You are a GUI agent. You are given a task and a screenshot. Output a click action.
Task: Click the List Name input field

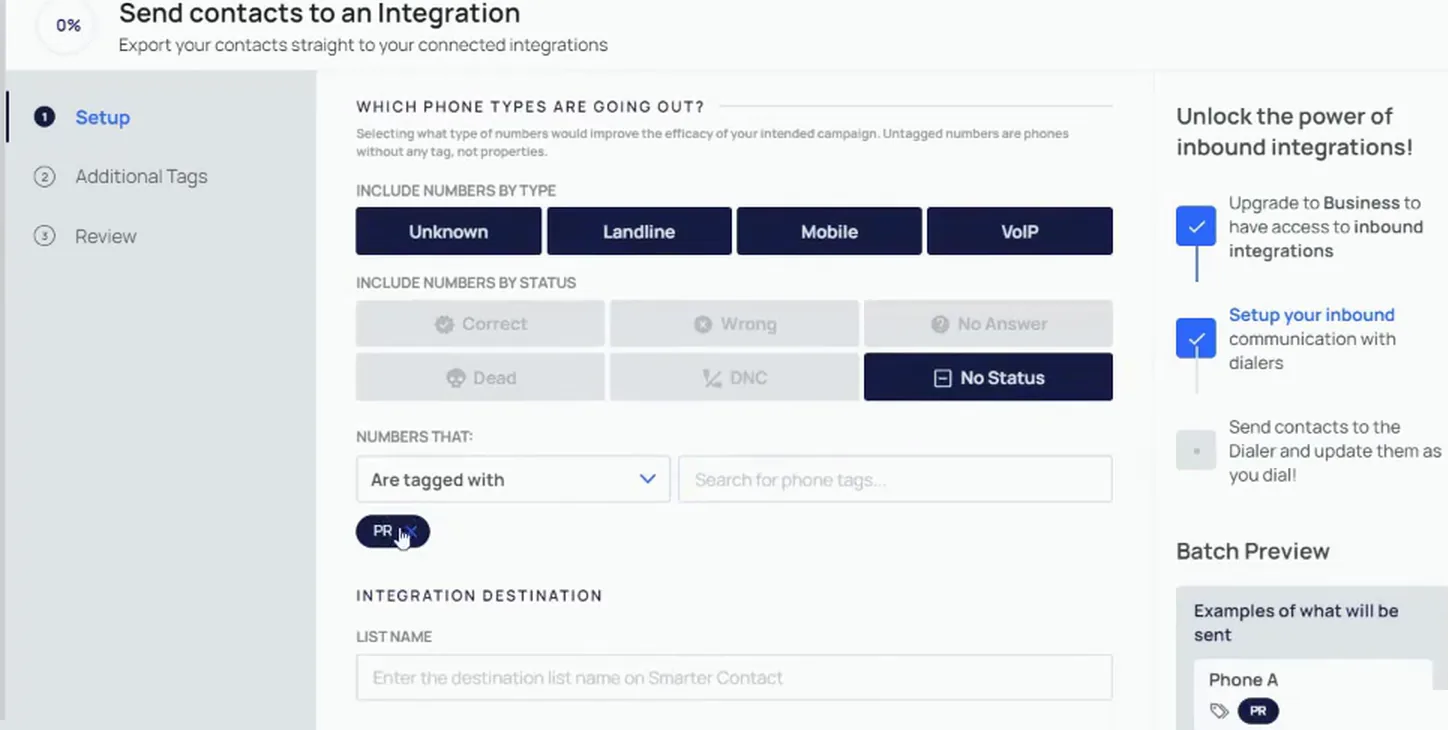[734, 677]
